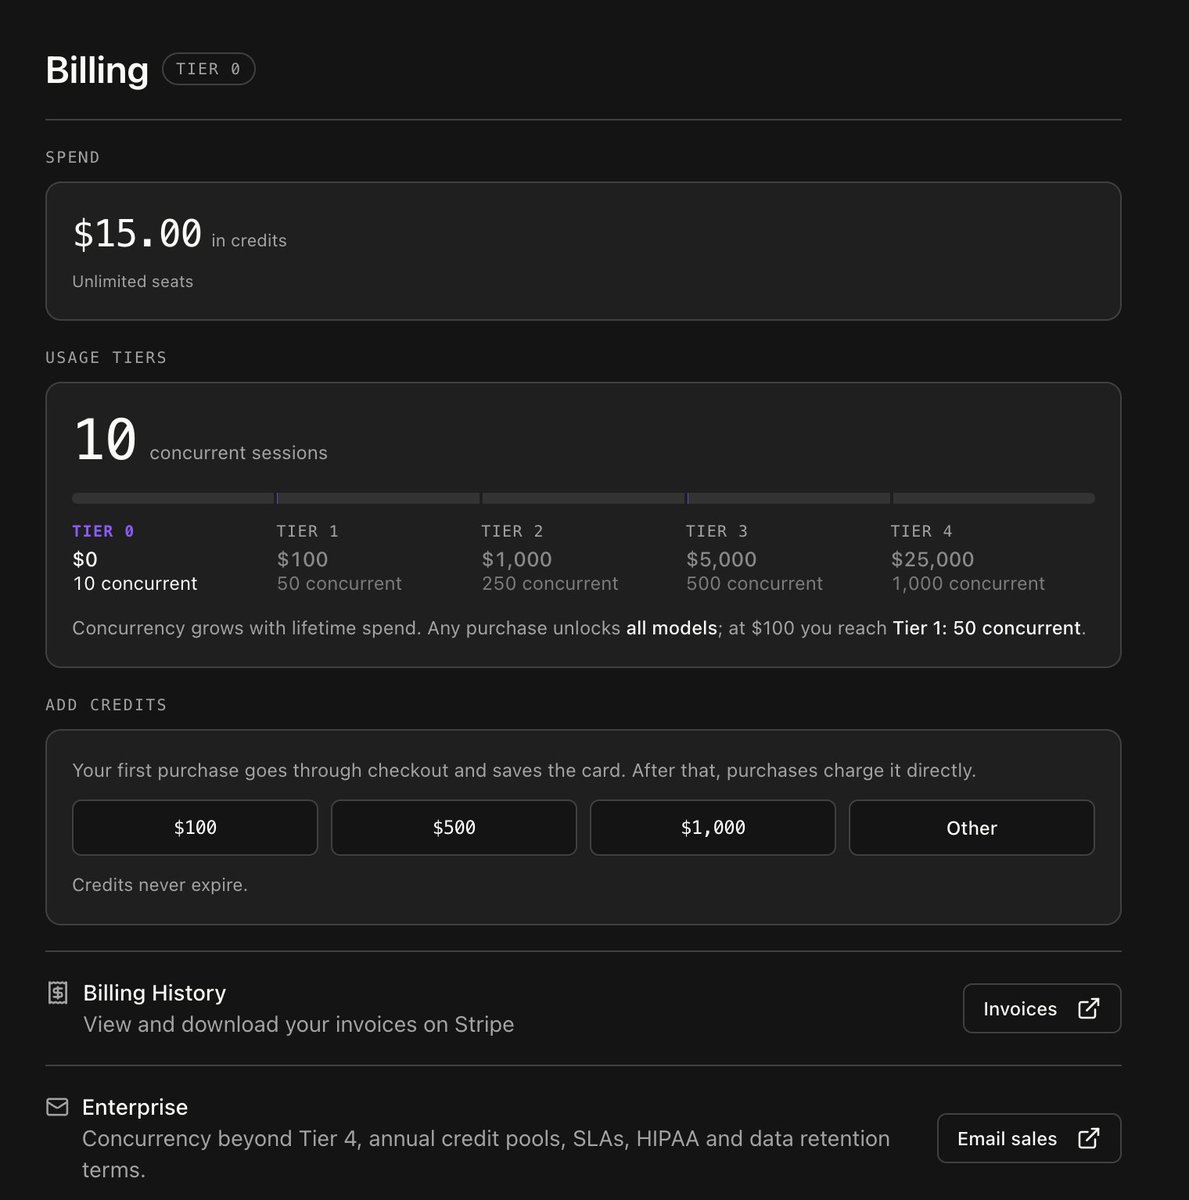
Task: Select the TIER 1 $100 label
Action: pos(303,559)
